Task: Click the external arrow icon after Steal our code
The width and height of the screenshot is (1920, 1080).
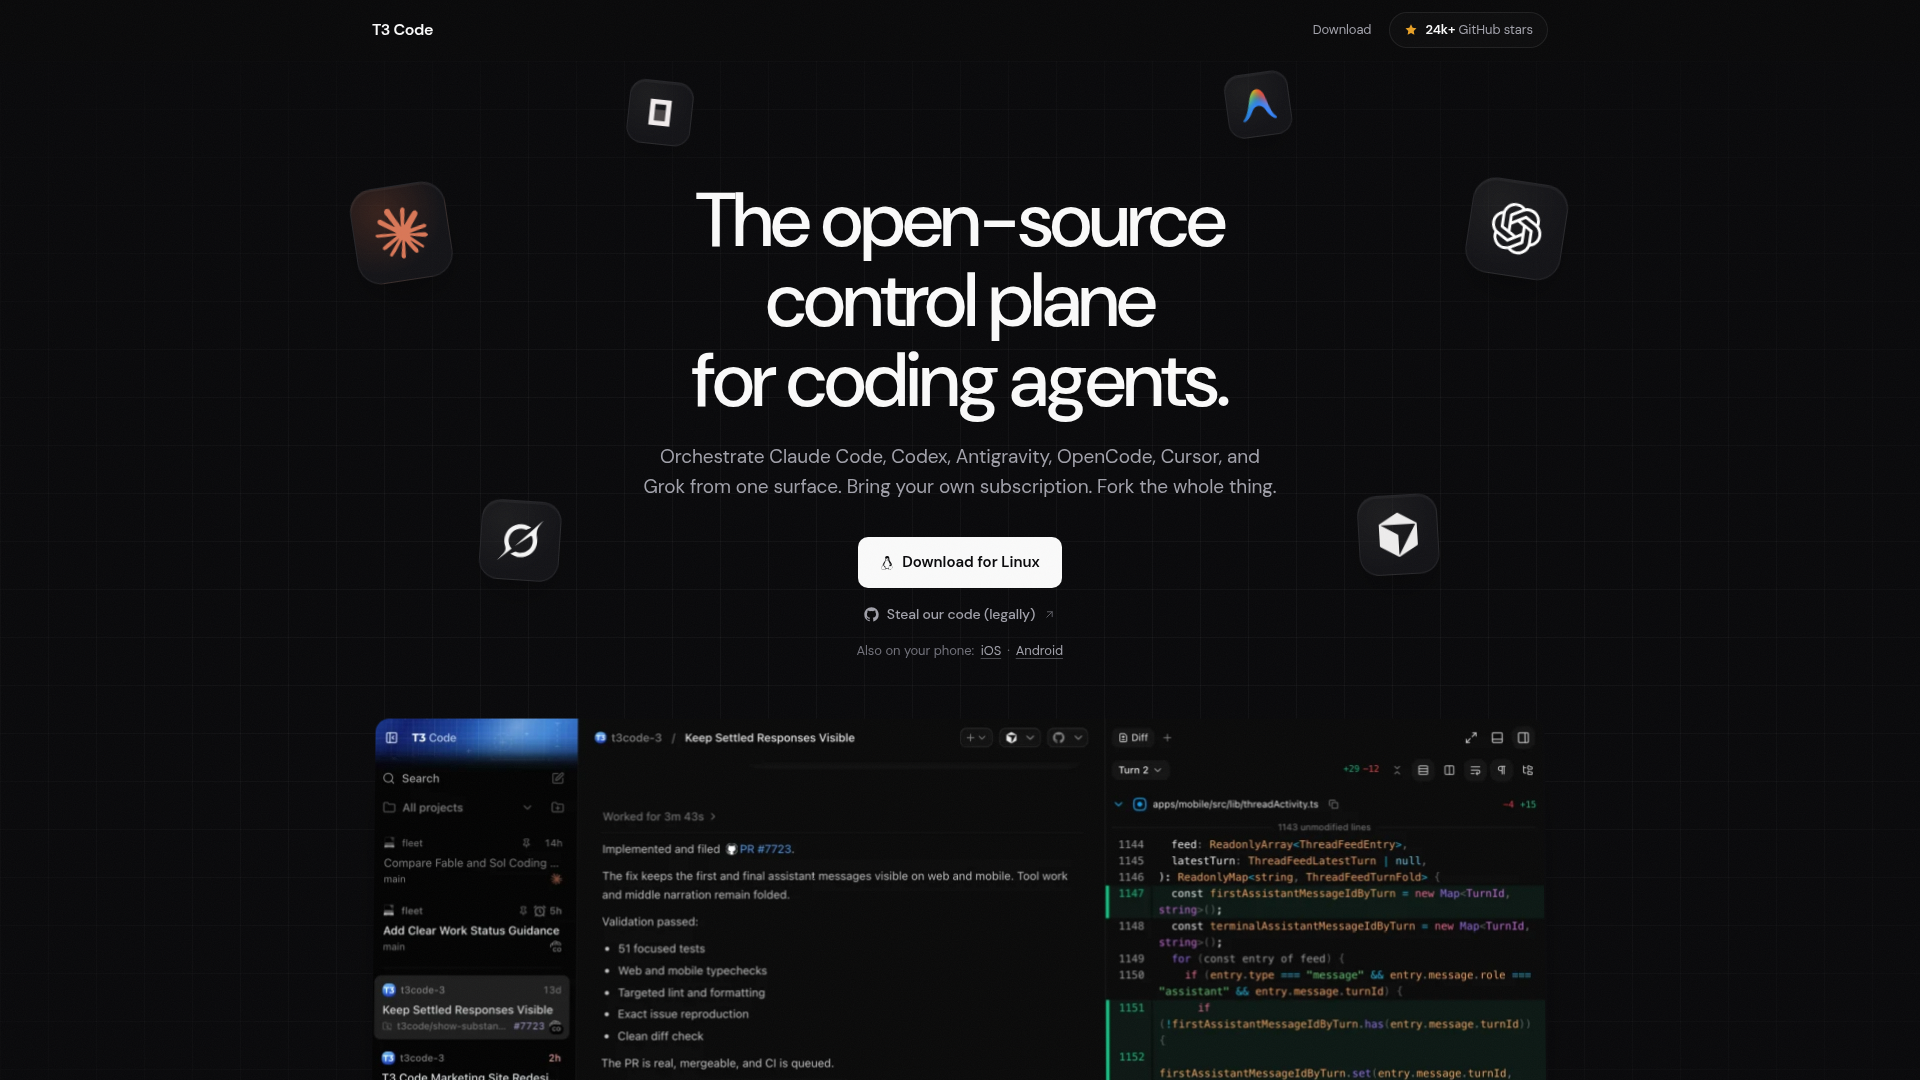Action: 1049,614
